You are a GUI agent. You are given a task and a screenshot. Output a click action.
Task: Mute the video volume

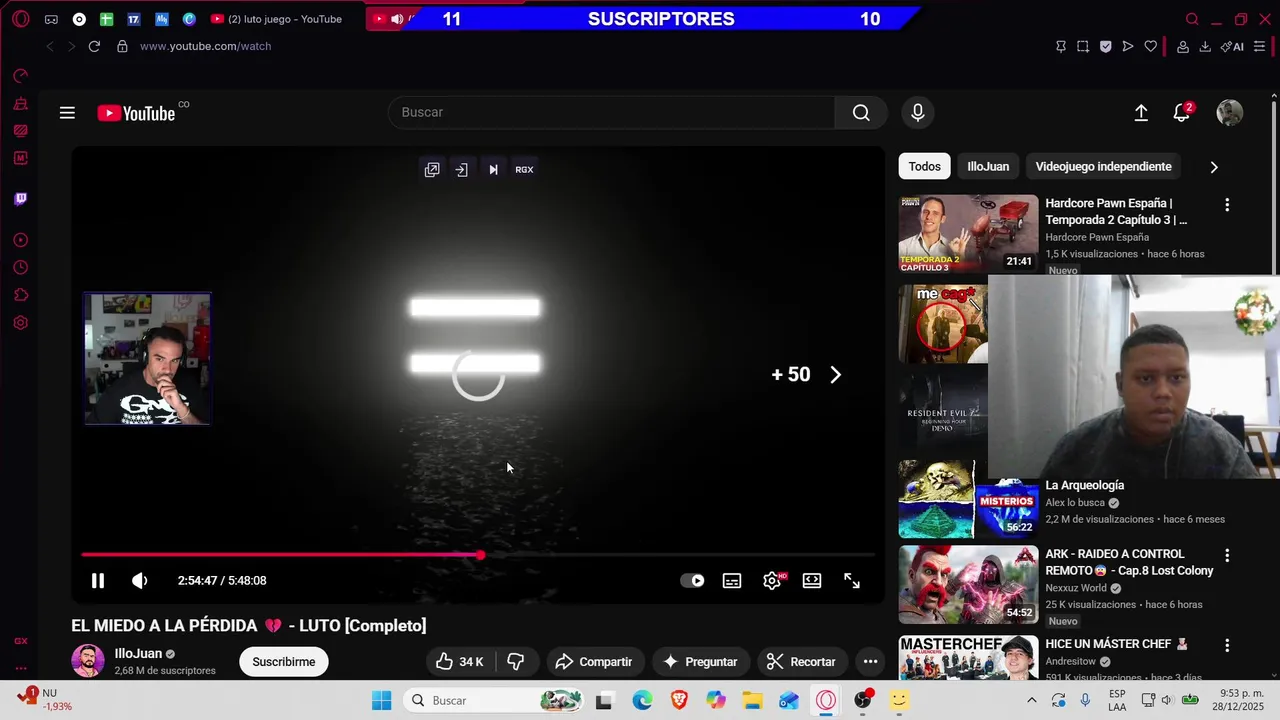pos(140,581)
